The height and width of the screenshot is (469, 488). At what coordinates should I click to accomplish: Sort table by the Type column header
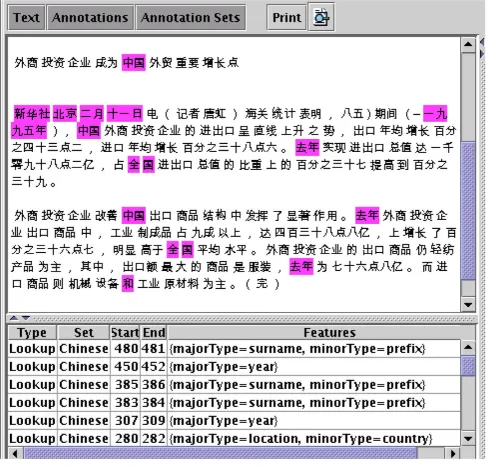click(32, 332)
